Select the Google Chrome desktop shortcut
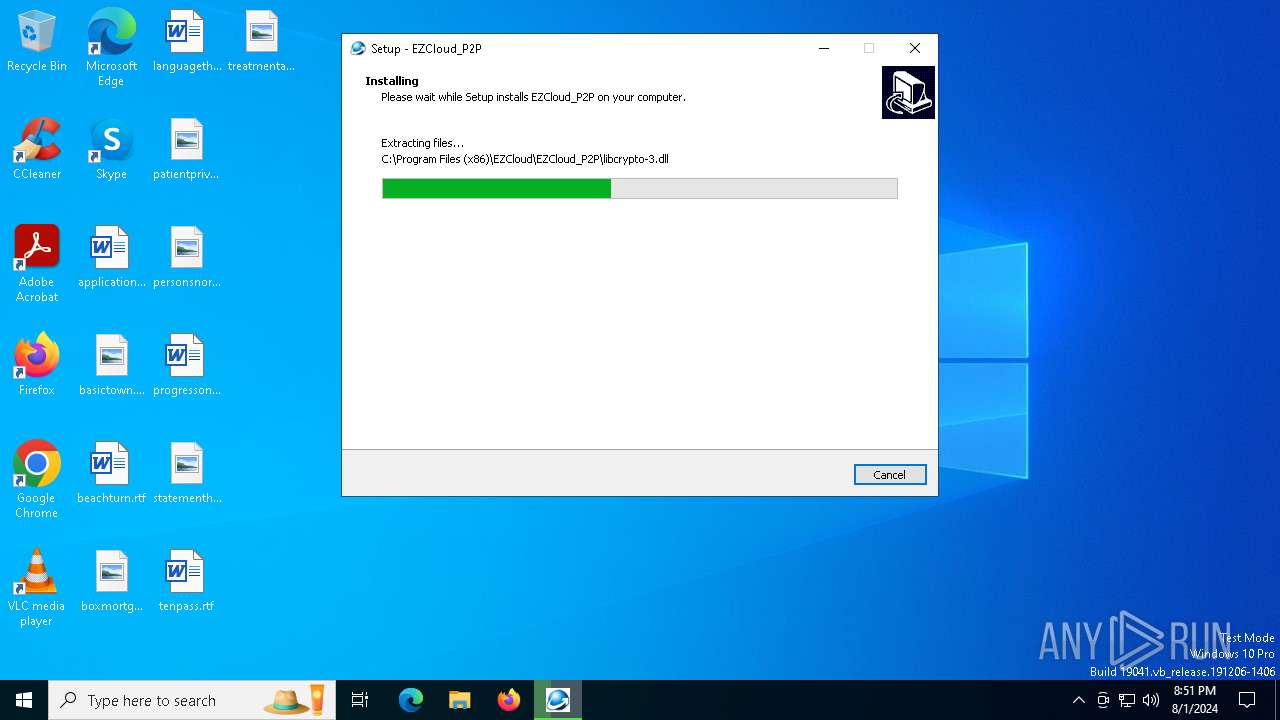Image resolution: width=1280 pixels, height=720 pixels. (x=37, y=480)
